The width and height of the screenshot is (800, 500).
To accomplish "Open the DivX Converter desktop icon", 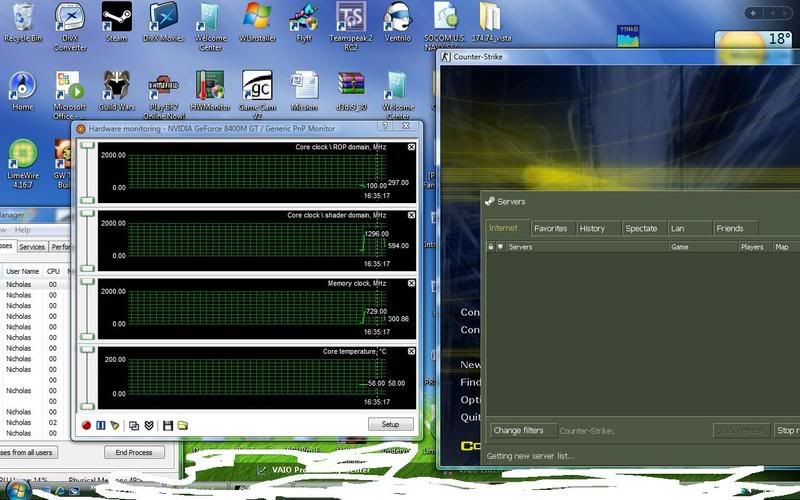I will click(70, 27).
